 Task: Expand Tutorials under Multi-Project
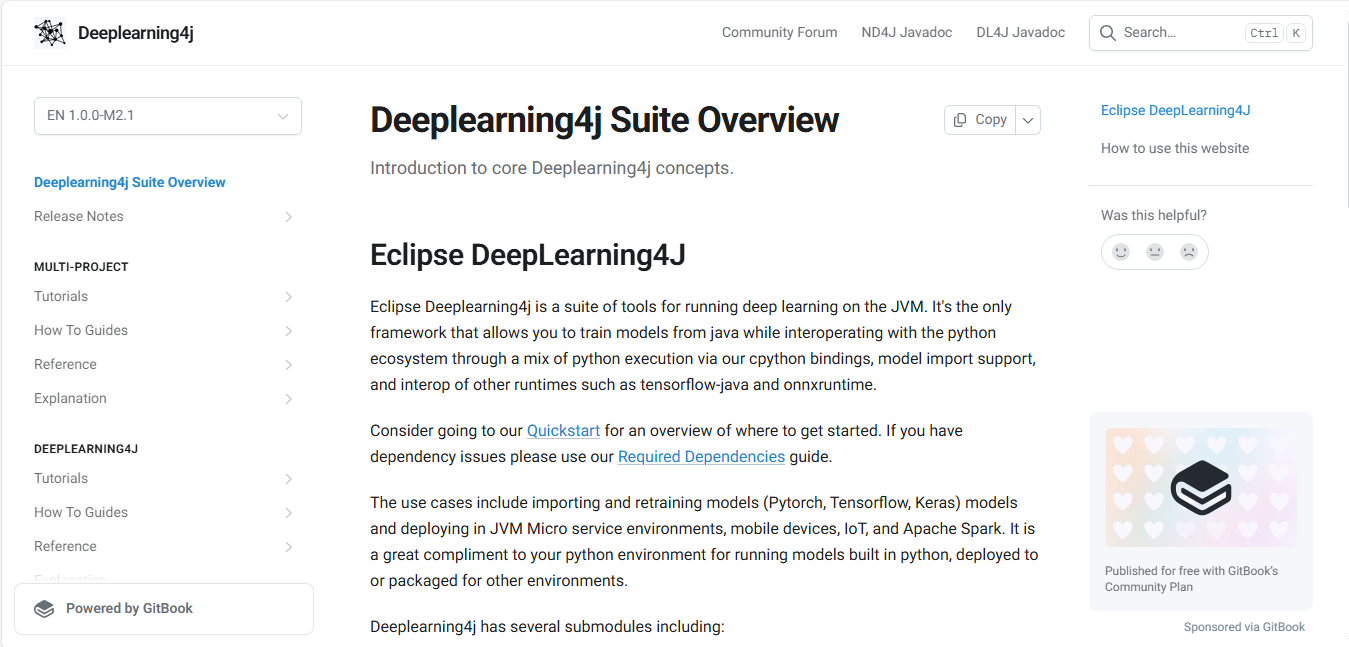(288, 297)
